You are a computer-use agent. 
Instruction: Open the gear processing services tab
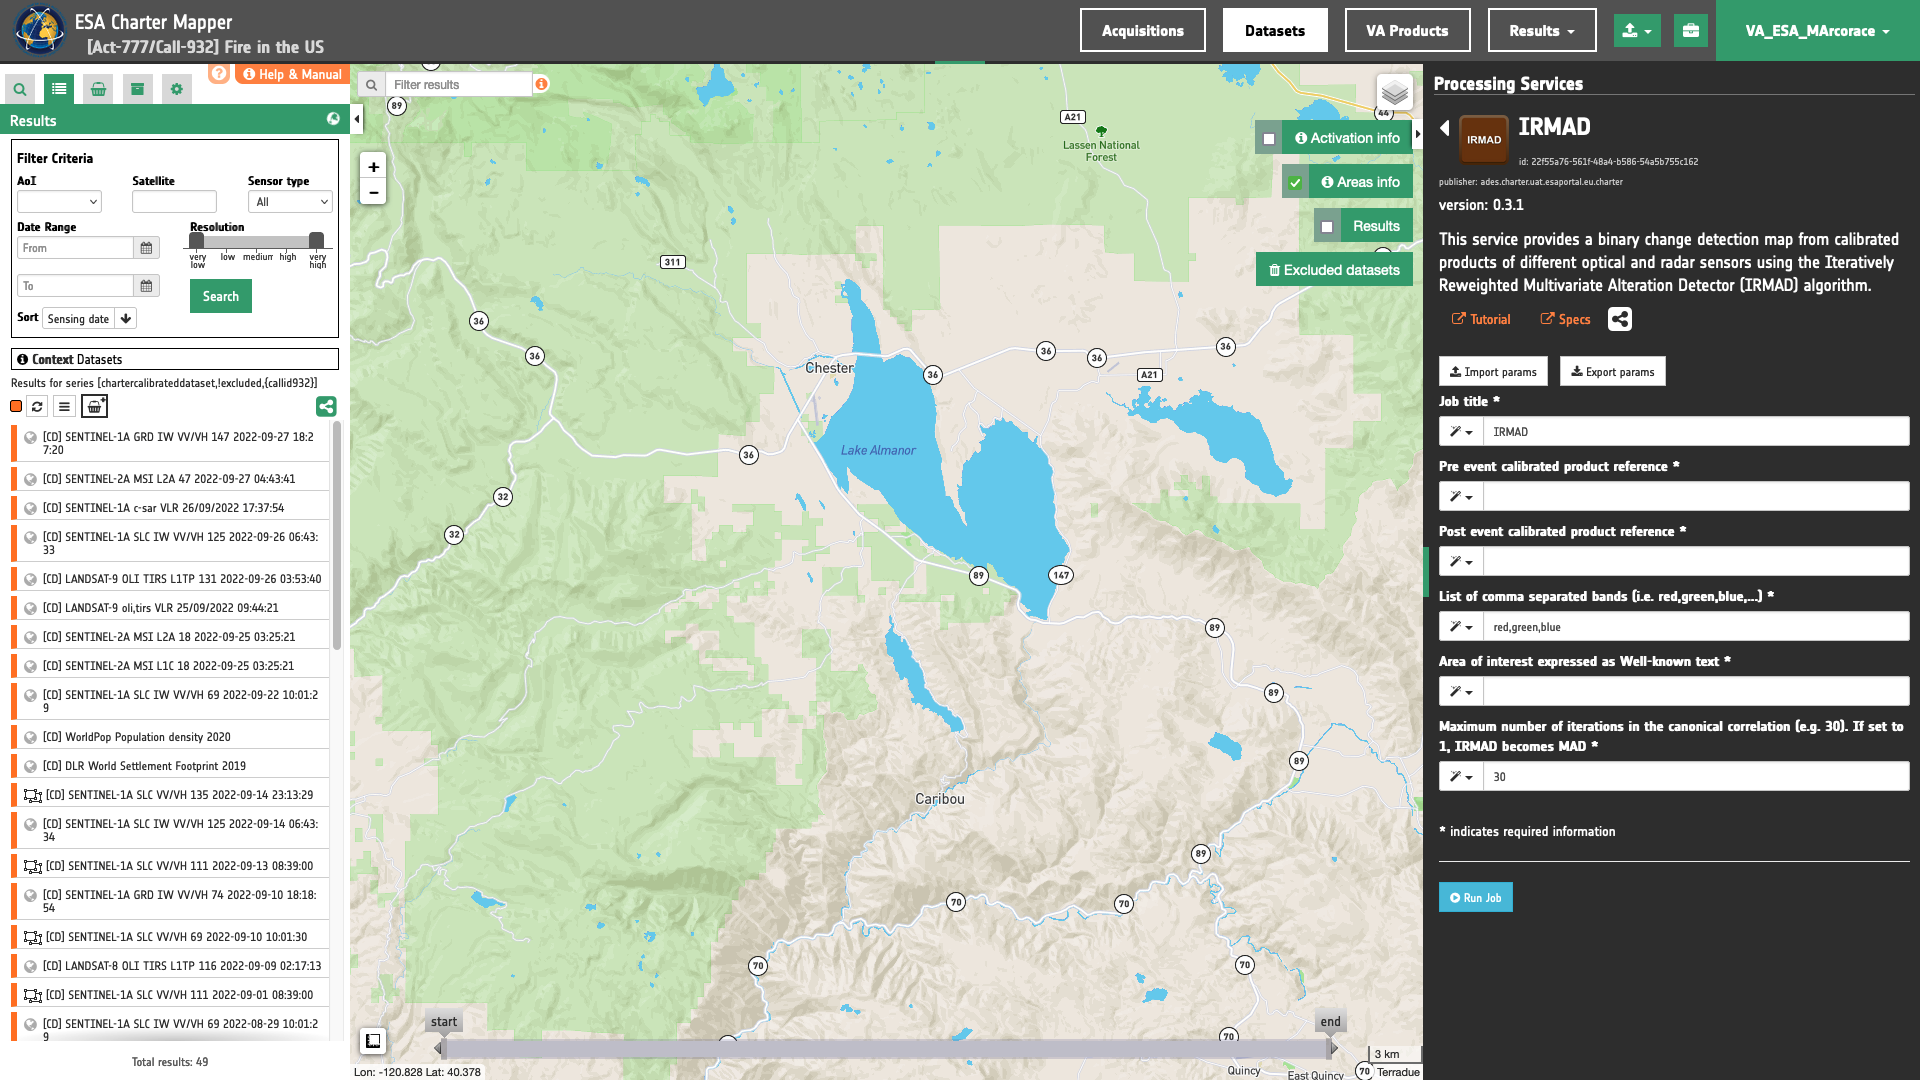[x=177, y=89]
